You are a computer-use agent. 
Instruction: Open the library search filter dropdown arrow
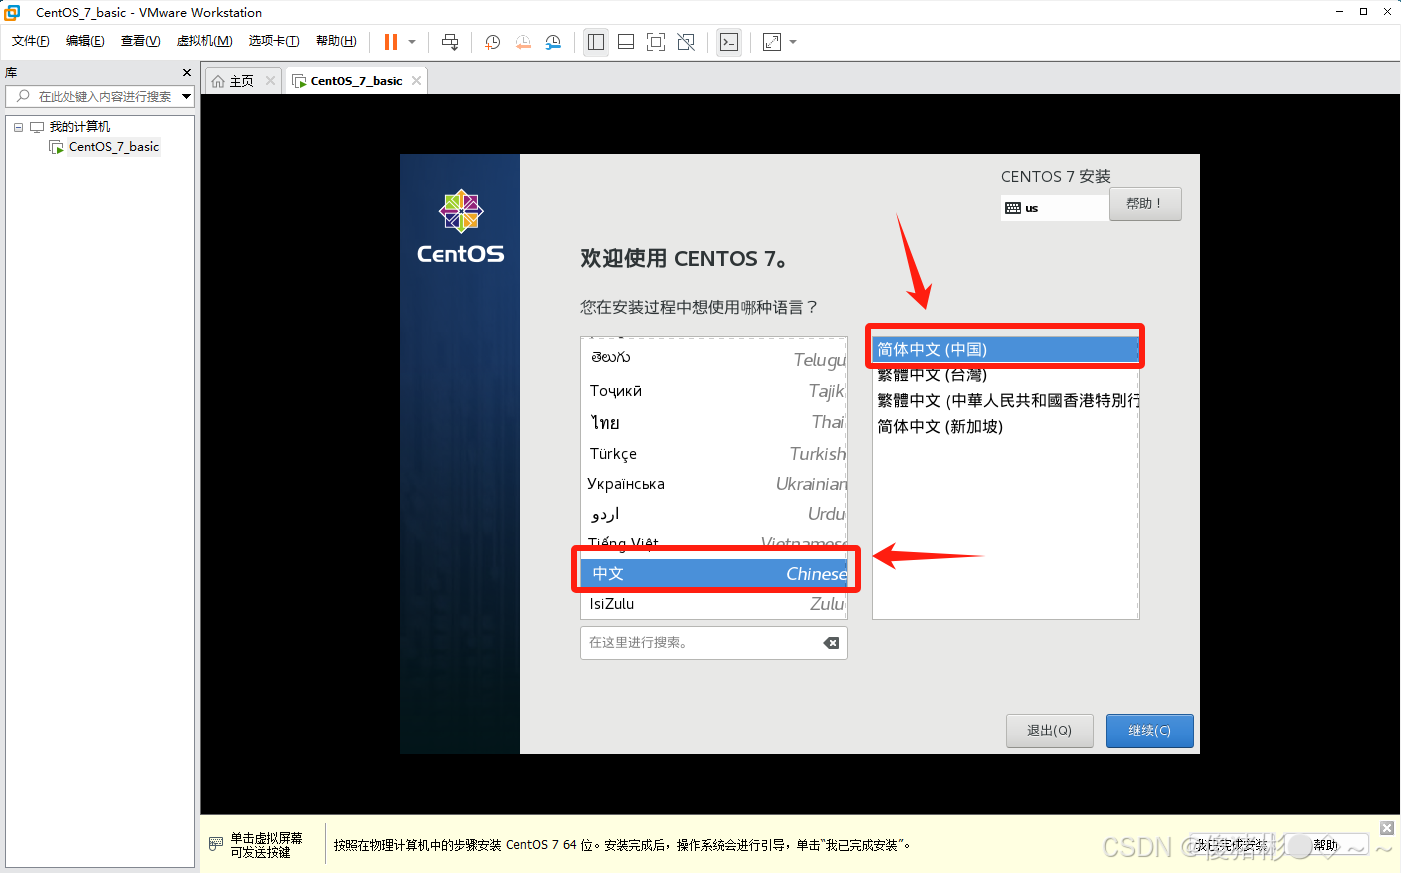pos(187,96)
